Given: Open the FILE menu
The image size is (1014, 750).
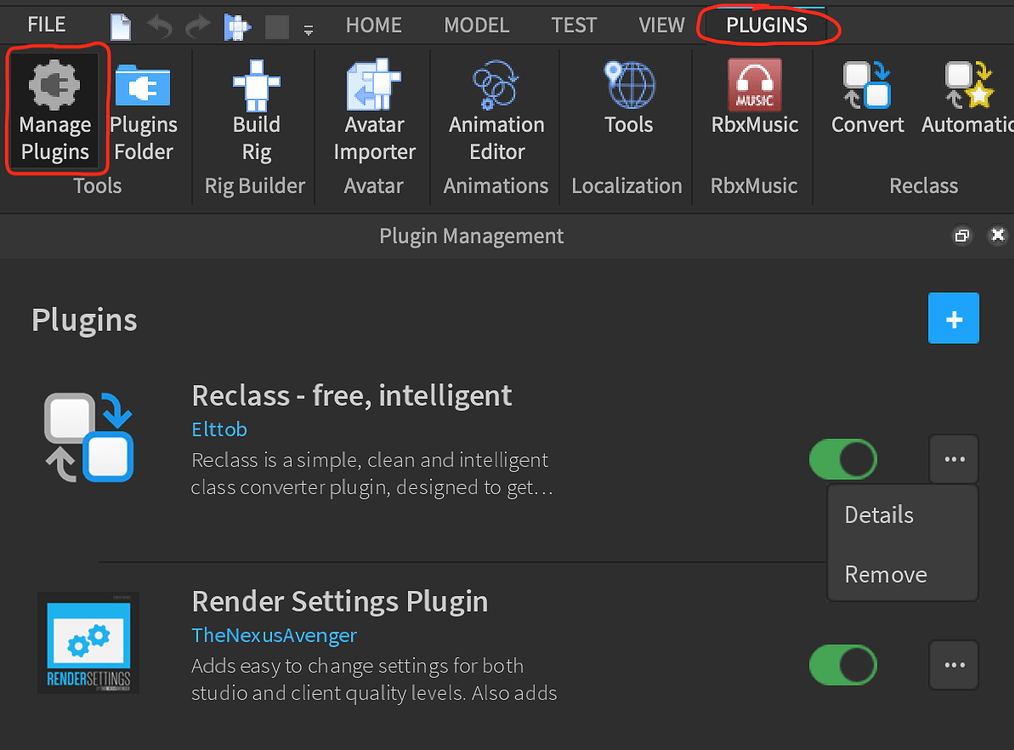Looking at the screenshot, I should (46, 24).
